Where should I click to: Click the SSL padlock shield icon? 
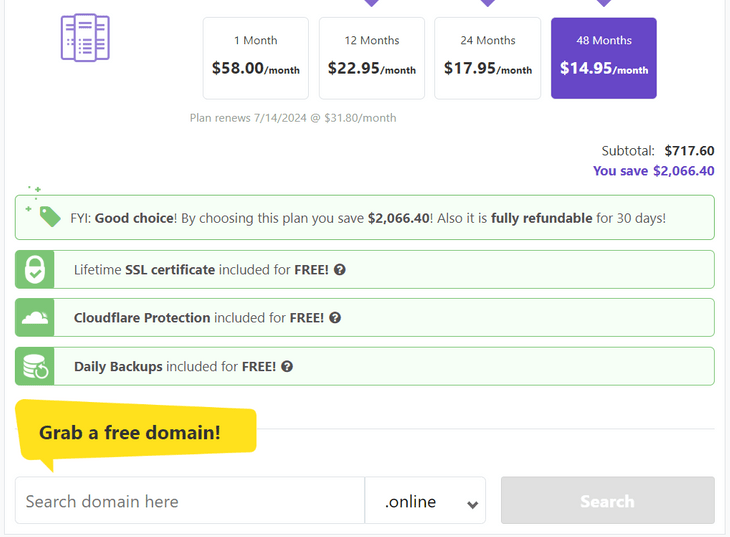(35, 270)
